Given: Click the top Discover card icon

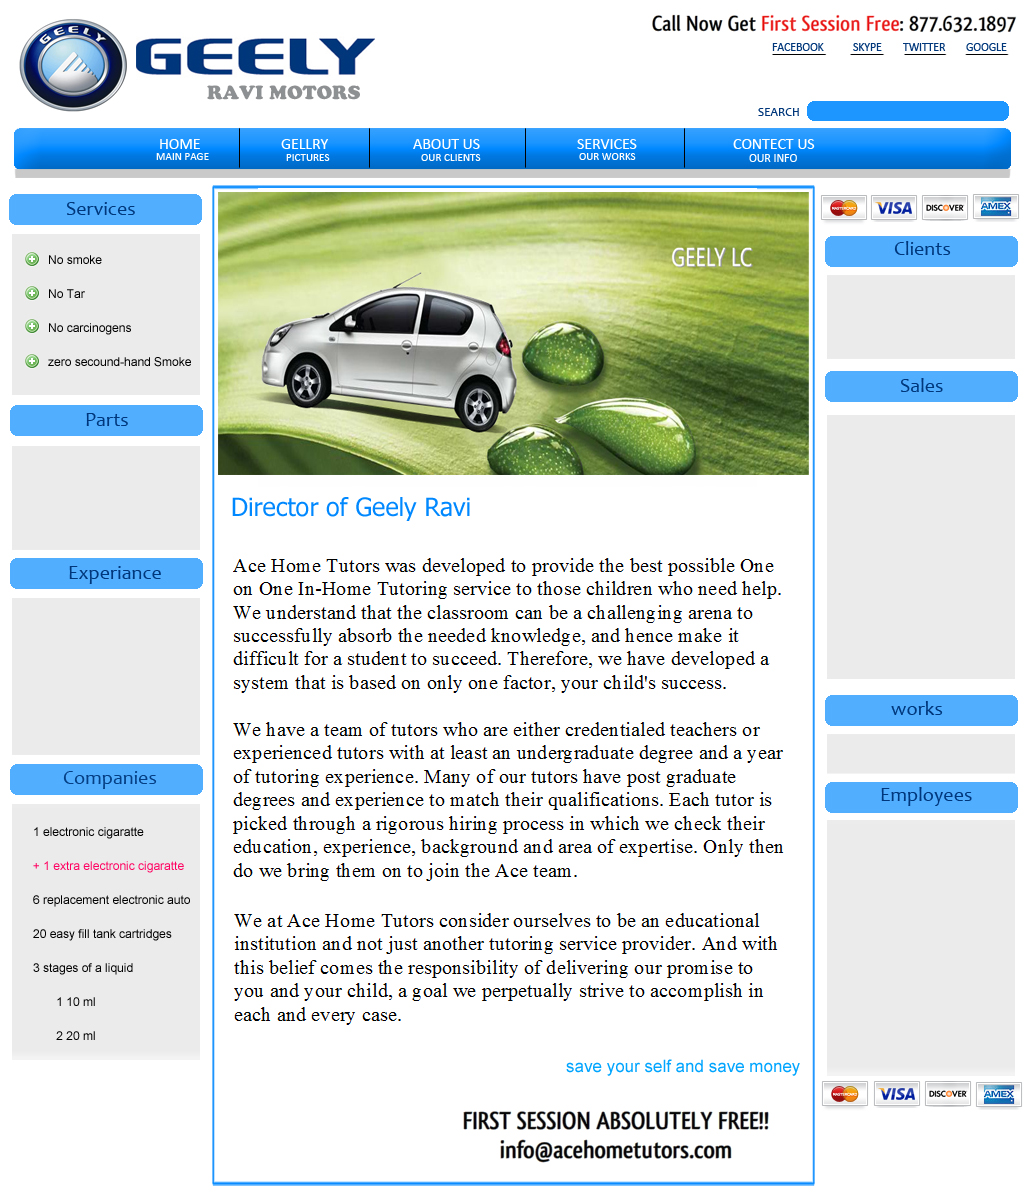Looking at the screenshot, I should click(944, 208).
